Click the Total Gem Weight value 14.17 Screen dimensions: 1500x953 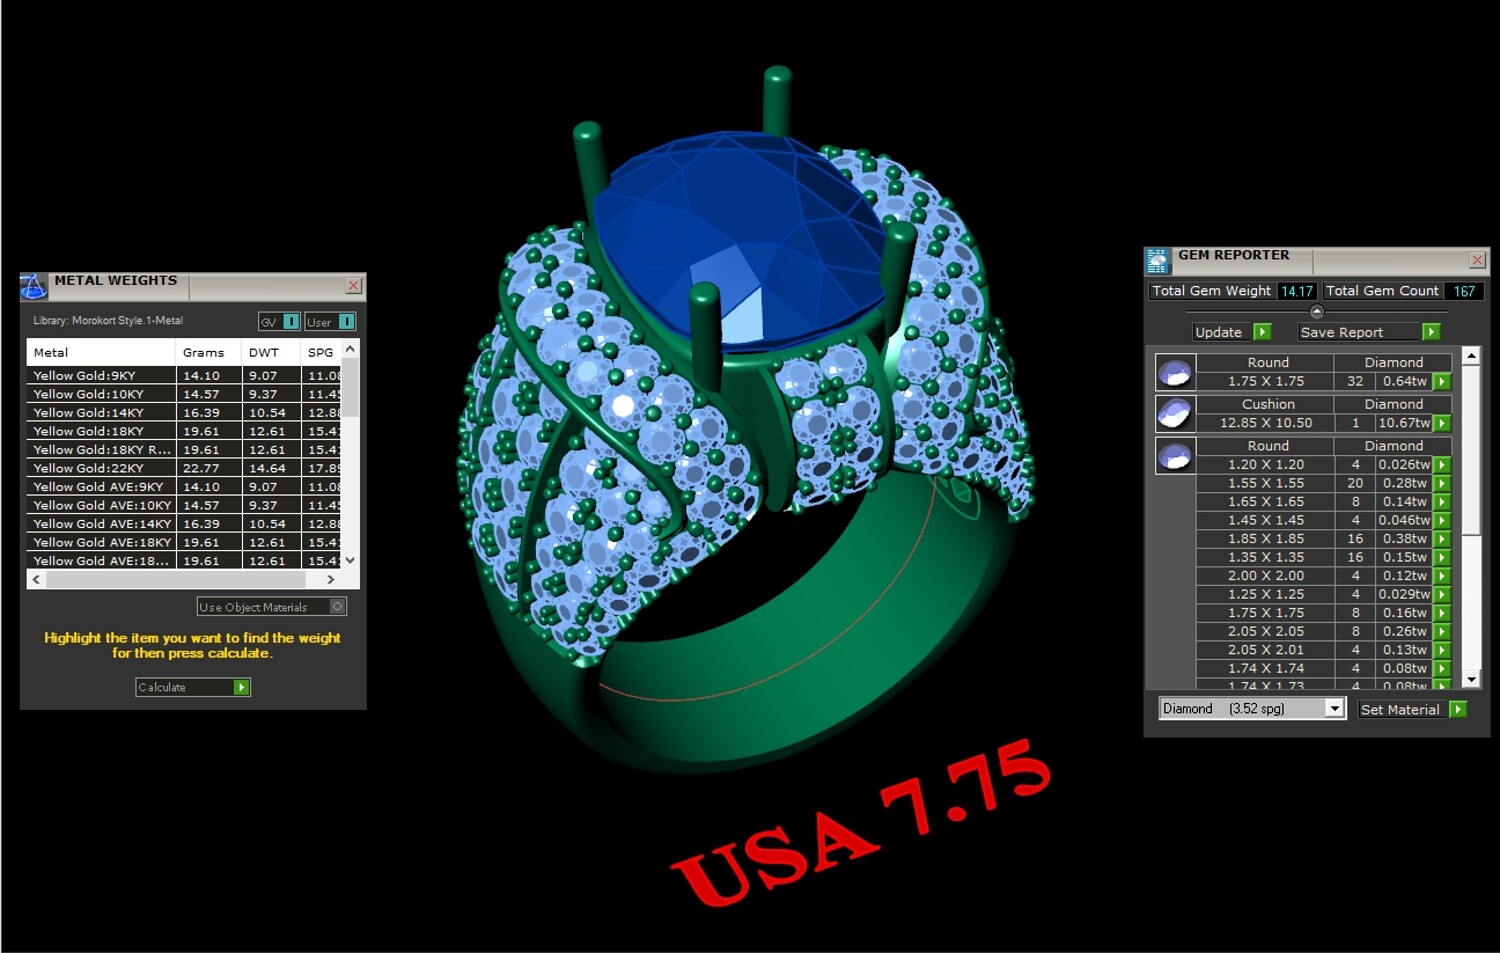click(1297, 291)
